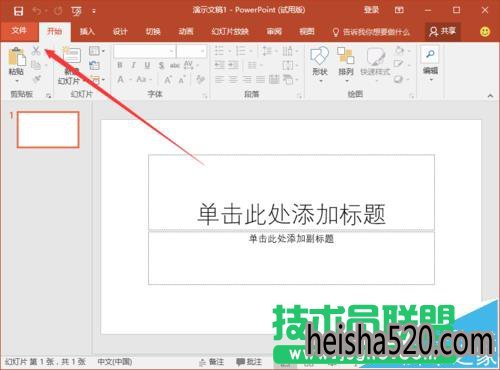500x370 pixels.
Task: Expand the 粘贴 dropdown arrow
Action: (x=16, y=81)
